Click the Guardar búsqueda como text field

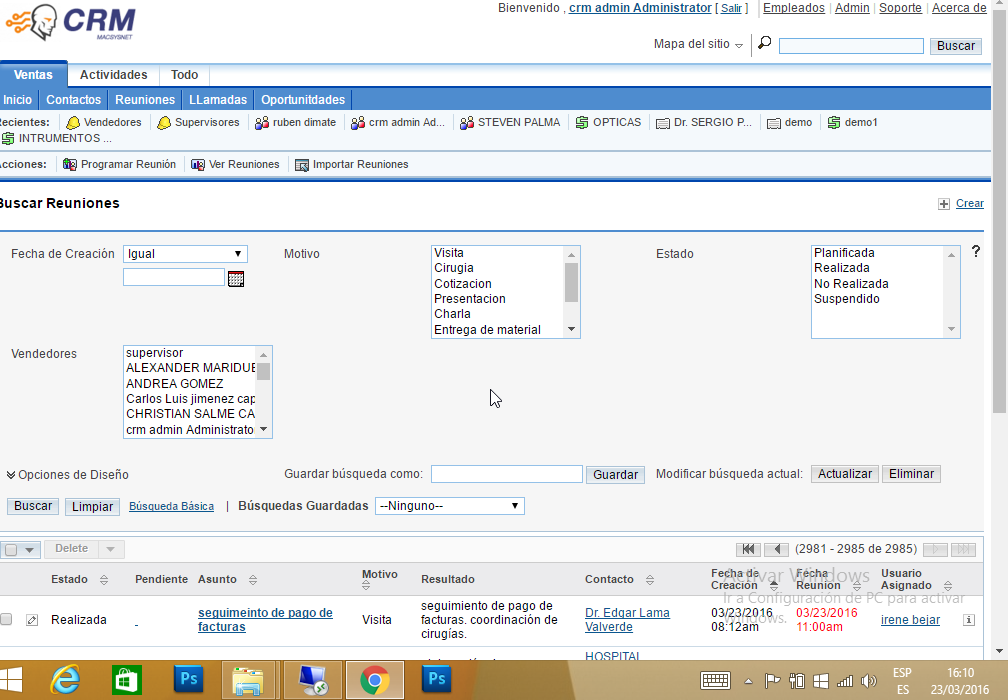pos(506,474)
